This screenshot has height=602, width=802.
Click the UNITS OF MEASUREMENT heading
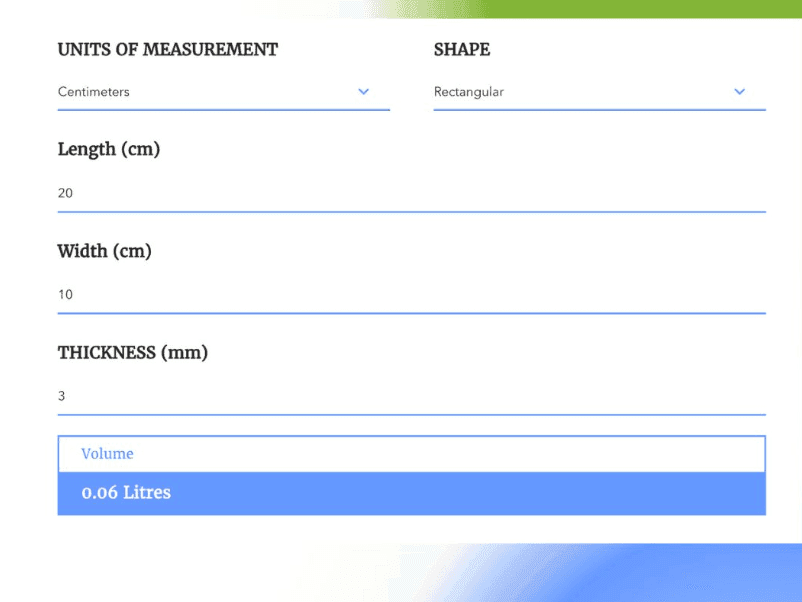tap(168, 50)
